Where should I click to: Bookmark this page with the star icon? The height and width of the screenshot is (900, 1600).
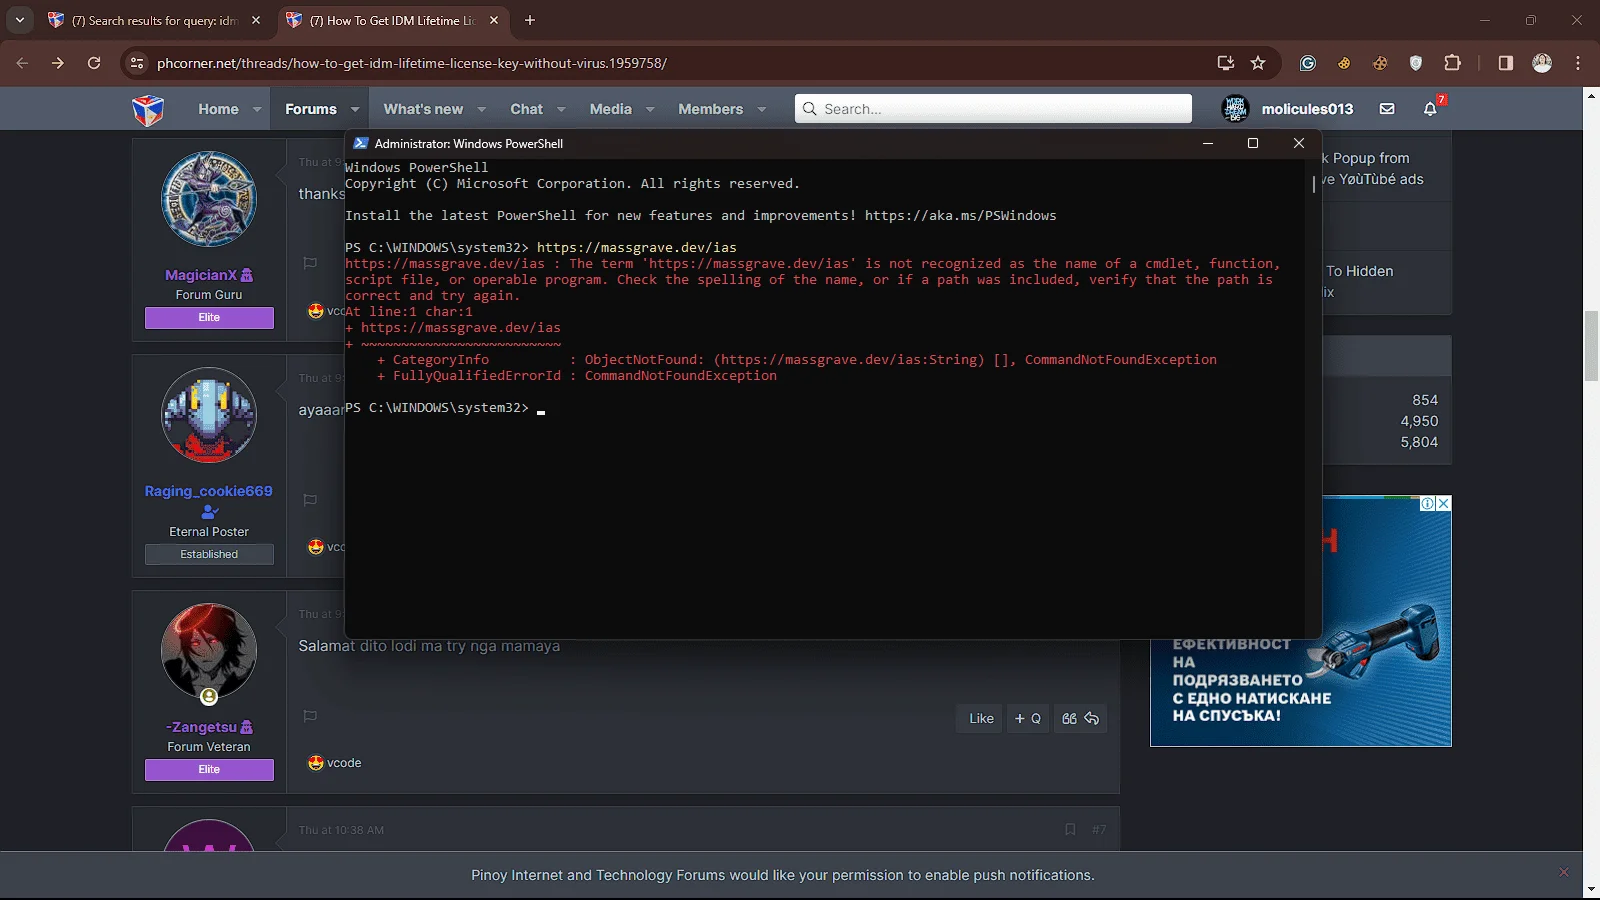pyautogui.click(x=1258, y=63)
